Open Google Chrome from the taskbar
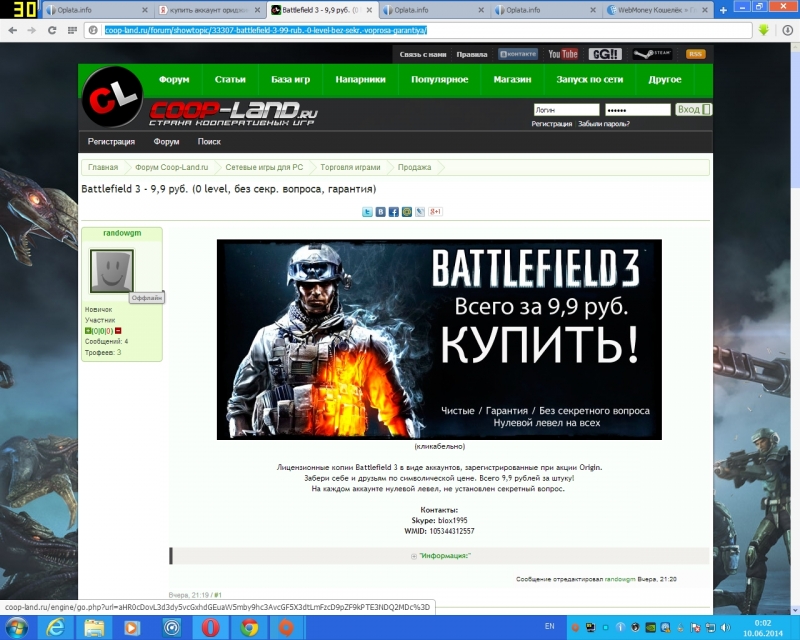 [249, 627]
